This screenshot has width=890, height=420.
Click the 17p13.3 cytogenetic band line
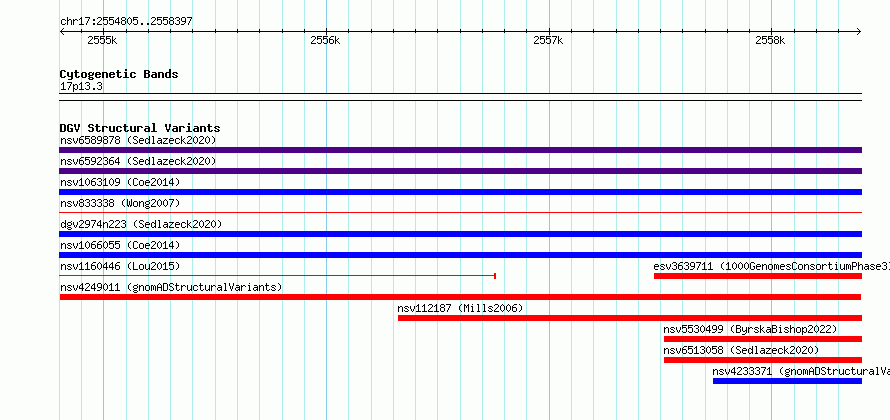tap(460, 97)
